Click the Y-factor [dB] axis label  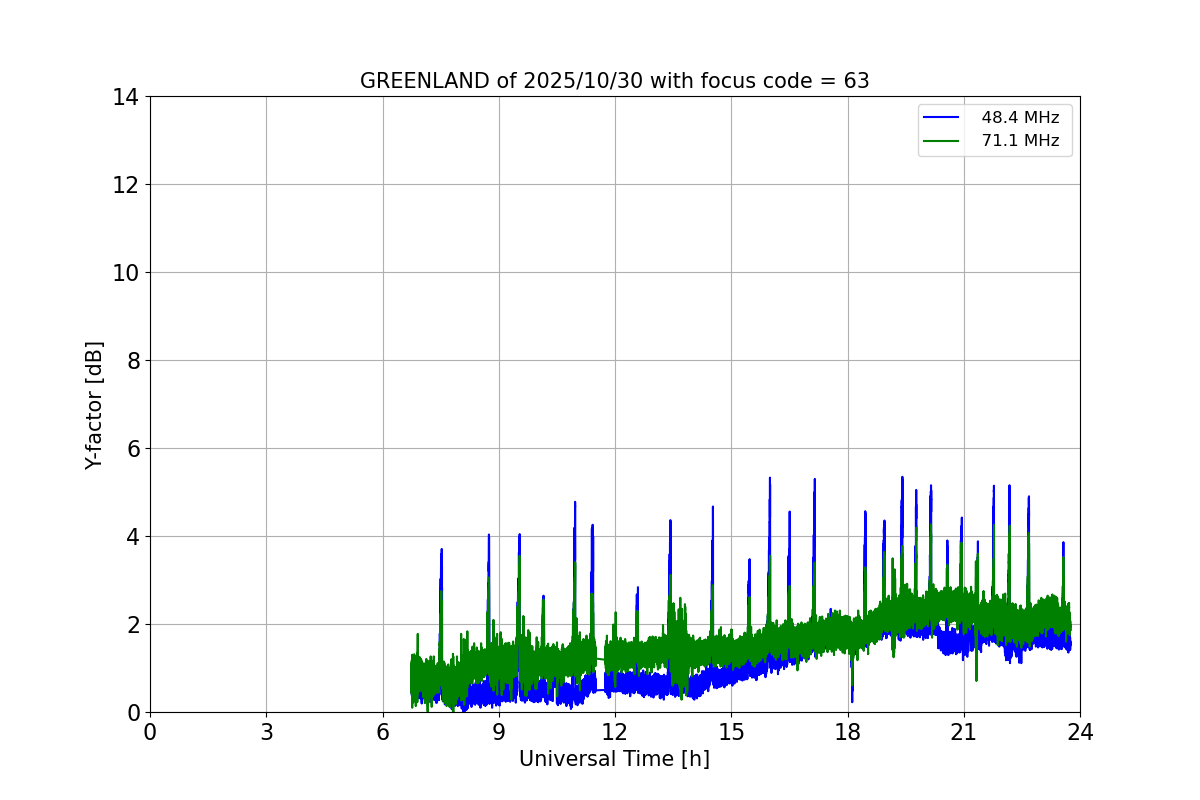pyautogui.click(x=94, y=405)
